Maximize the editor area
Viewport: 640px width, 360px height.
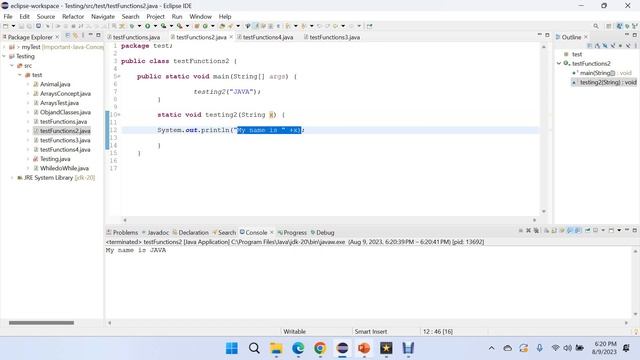coord(547,36)
